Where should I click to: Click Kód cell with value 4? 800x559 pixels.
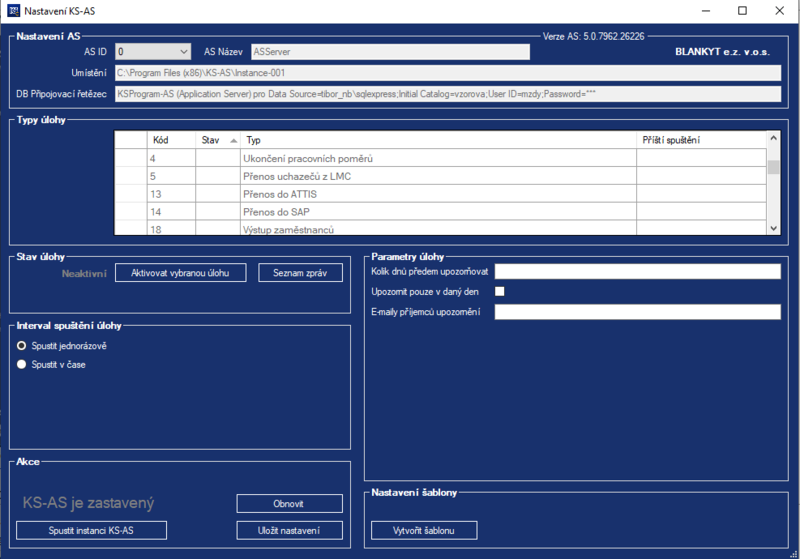pyautogui.click(x=171, y=159)
